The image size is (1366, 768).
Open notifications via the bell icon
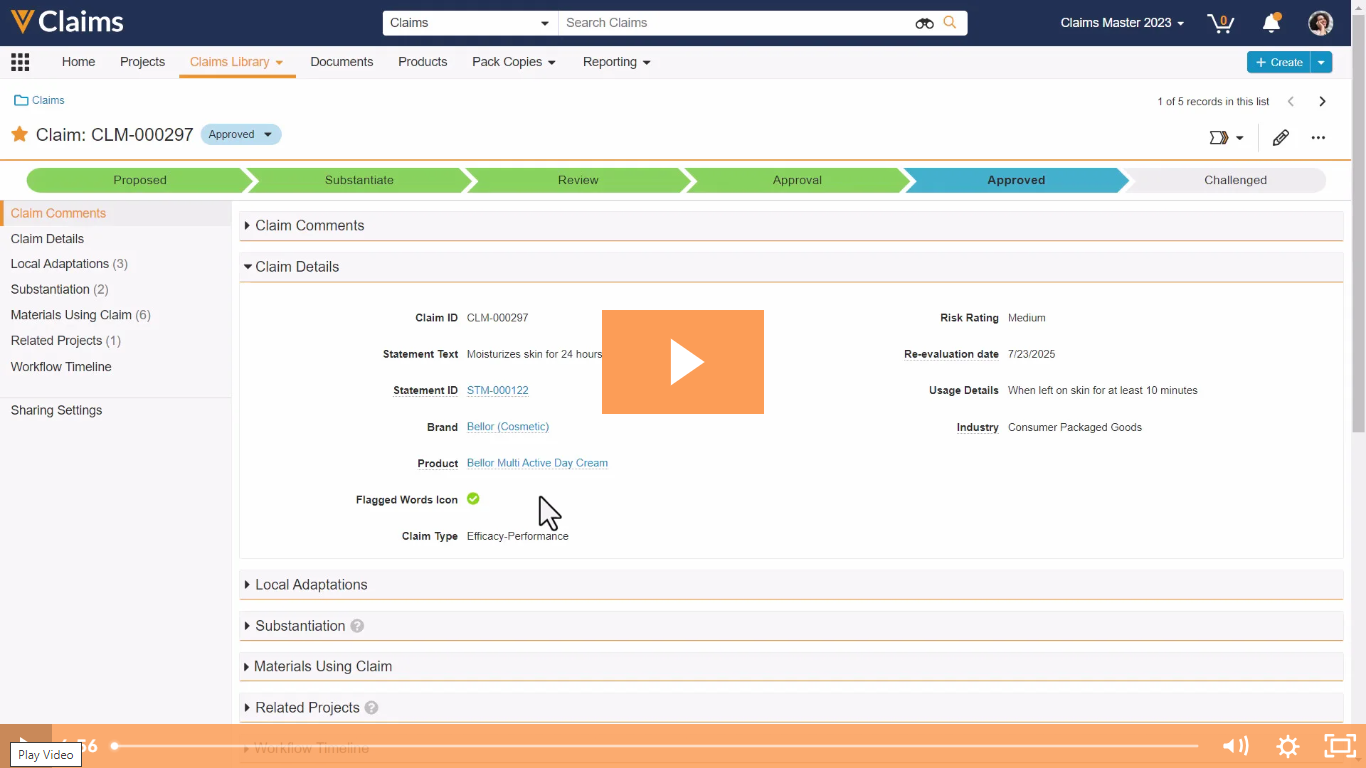pos(1271,22)
